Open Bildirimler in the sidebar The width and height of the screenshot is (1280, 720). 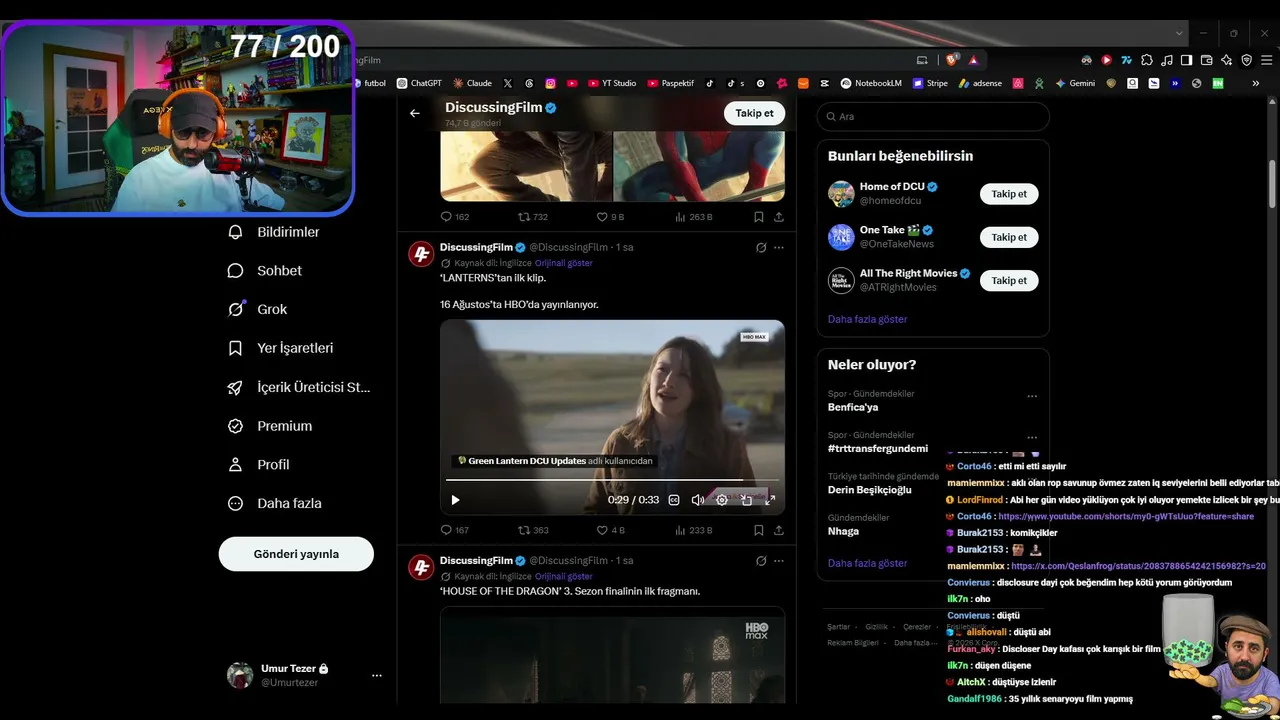[x=275, y=232]
